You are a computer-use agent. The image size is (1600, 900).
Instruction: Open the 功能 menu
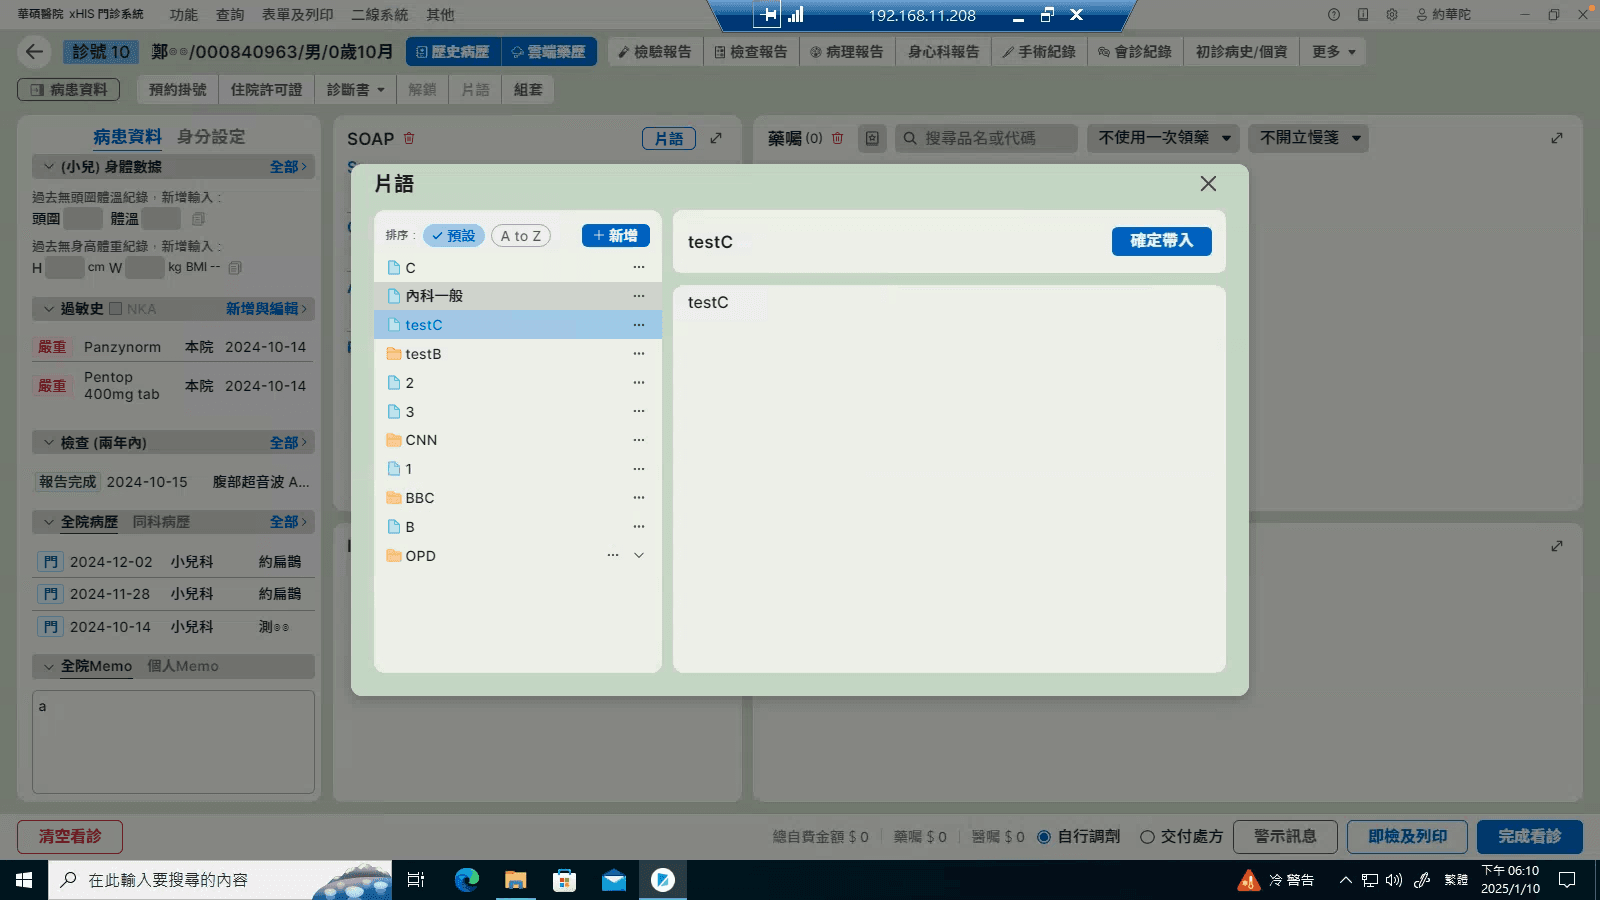pos(184,15)
